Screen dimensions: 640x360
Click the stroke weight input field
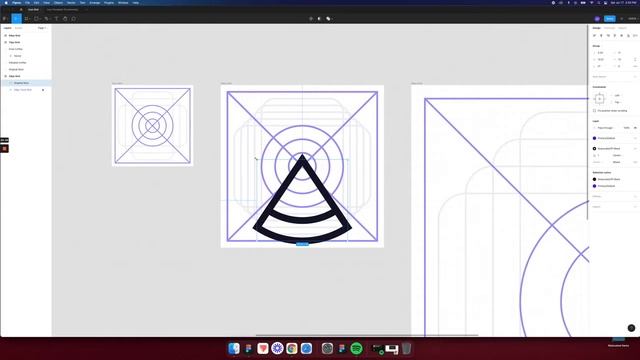(x=600, y=156)
